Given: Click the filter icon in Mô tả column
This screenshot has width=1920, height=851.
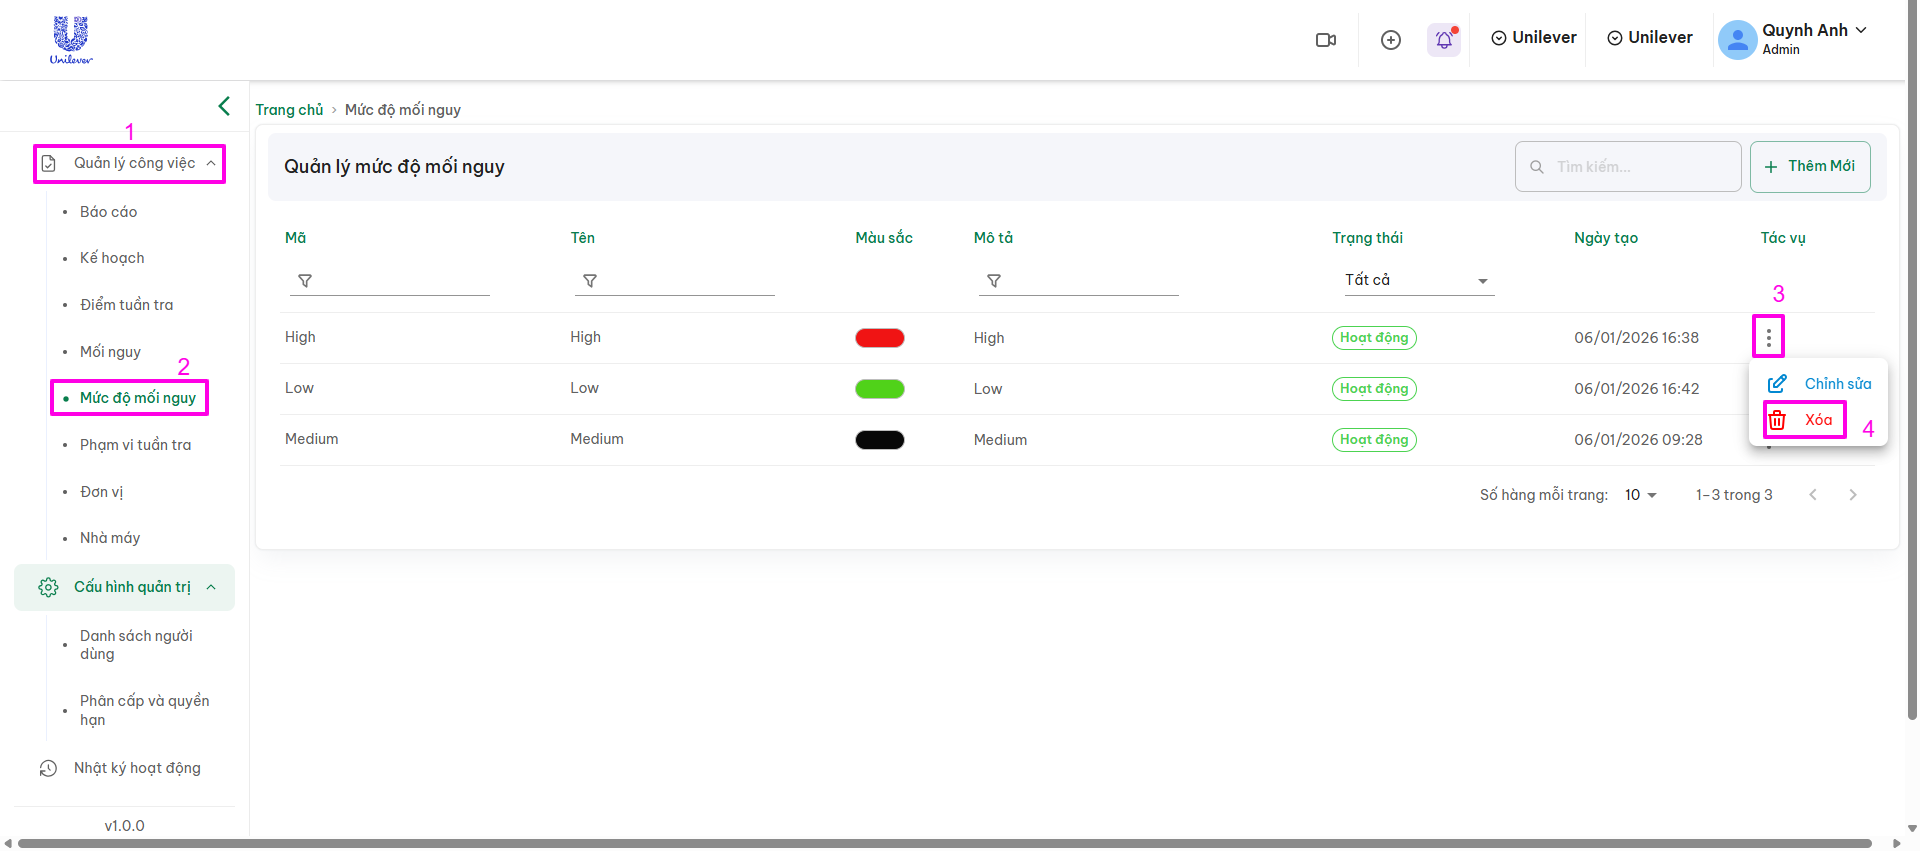Looking at the screenshot, I should [x=994, y=281].
